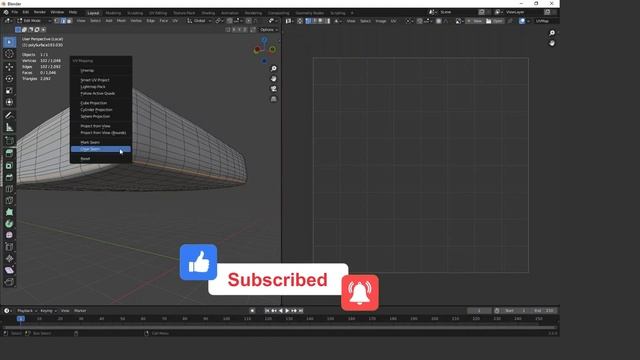
Task: Enable UV vertex selection mode
Action: (309, 21)
